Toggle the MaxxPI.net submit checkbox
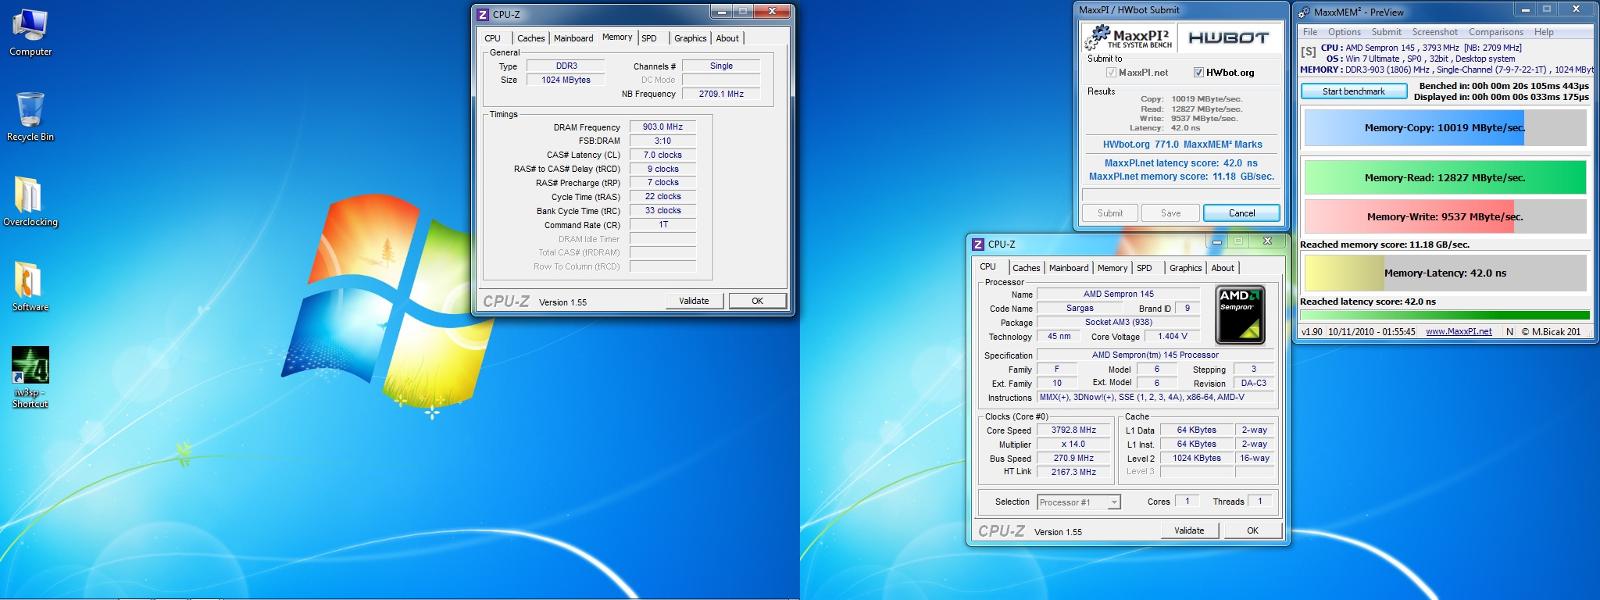This screenshot has height=600, width=1600. (x=1111, y=72)
